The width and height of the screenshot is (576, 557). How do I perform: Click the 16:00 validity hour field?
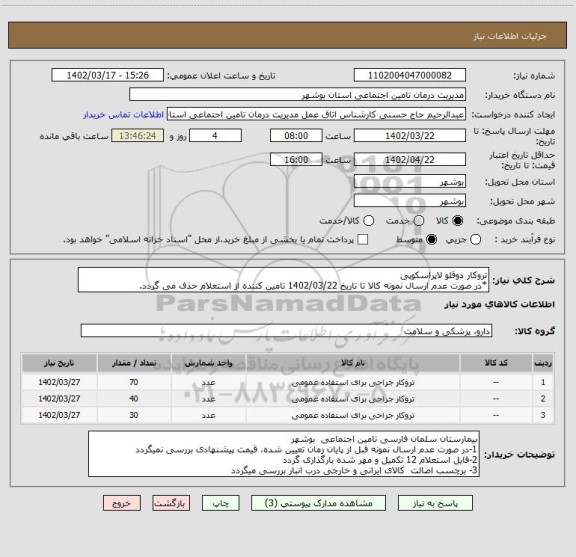[296, 159]
